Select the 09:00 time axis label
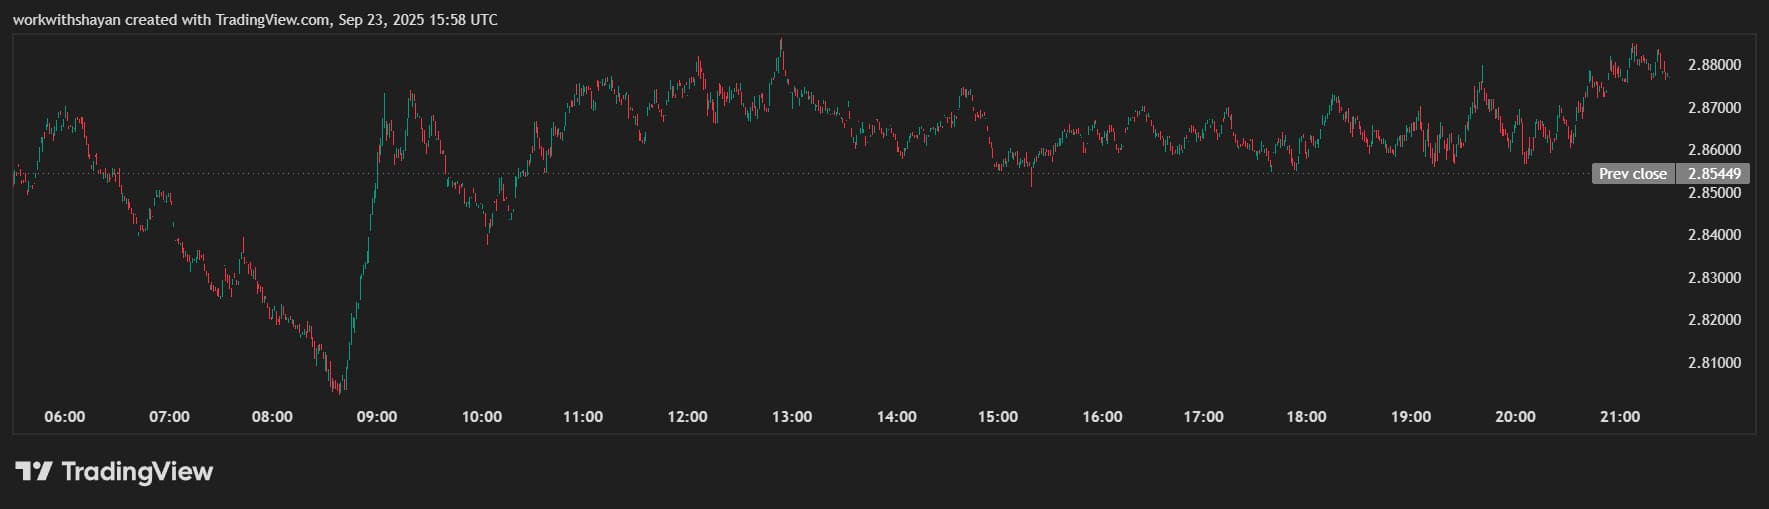 click(x=377, y=417)
